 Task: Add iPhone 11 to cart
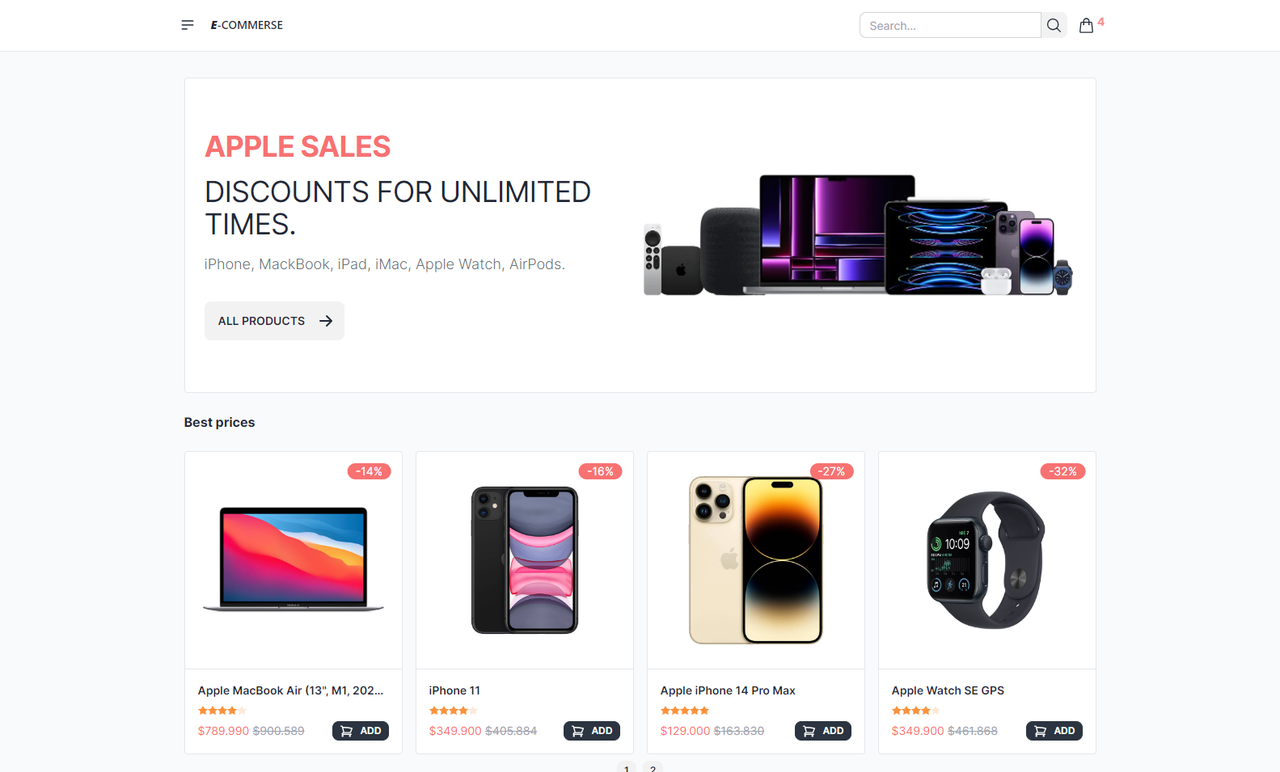coord(592,731)
